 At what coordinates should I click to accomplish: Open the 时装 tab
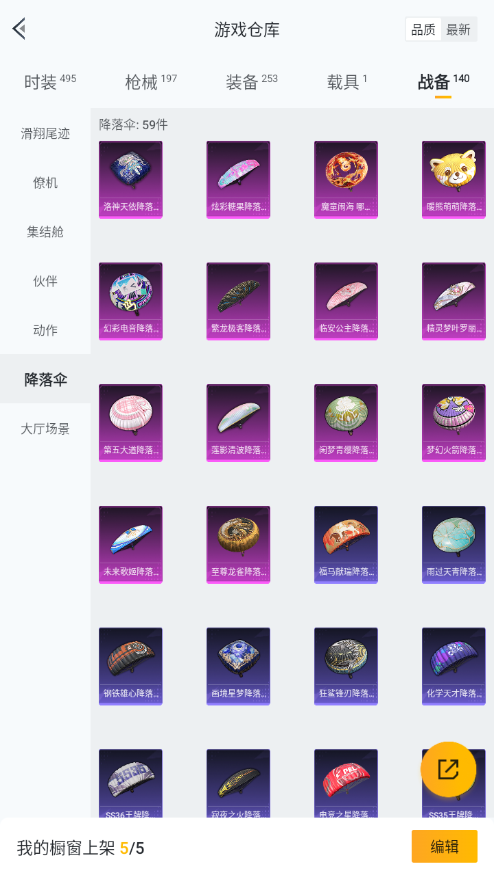pyautogui.click(x=50, y=82)
